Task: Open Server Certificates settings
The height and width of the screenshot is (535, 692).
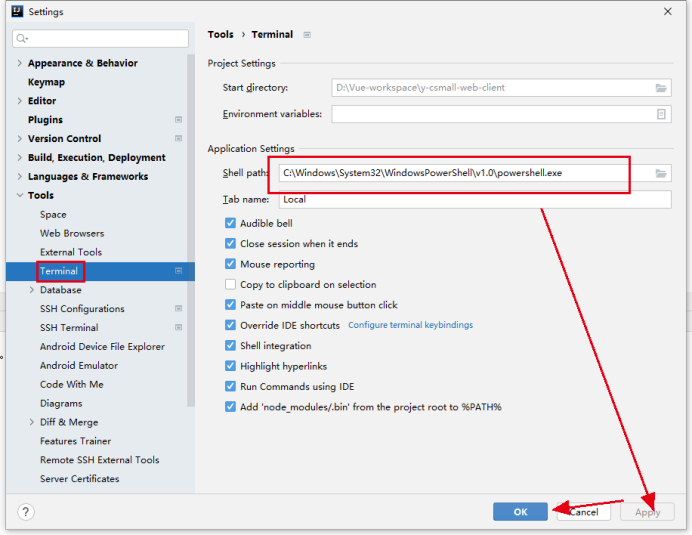Action: tap(79, 479)
